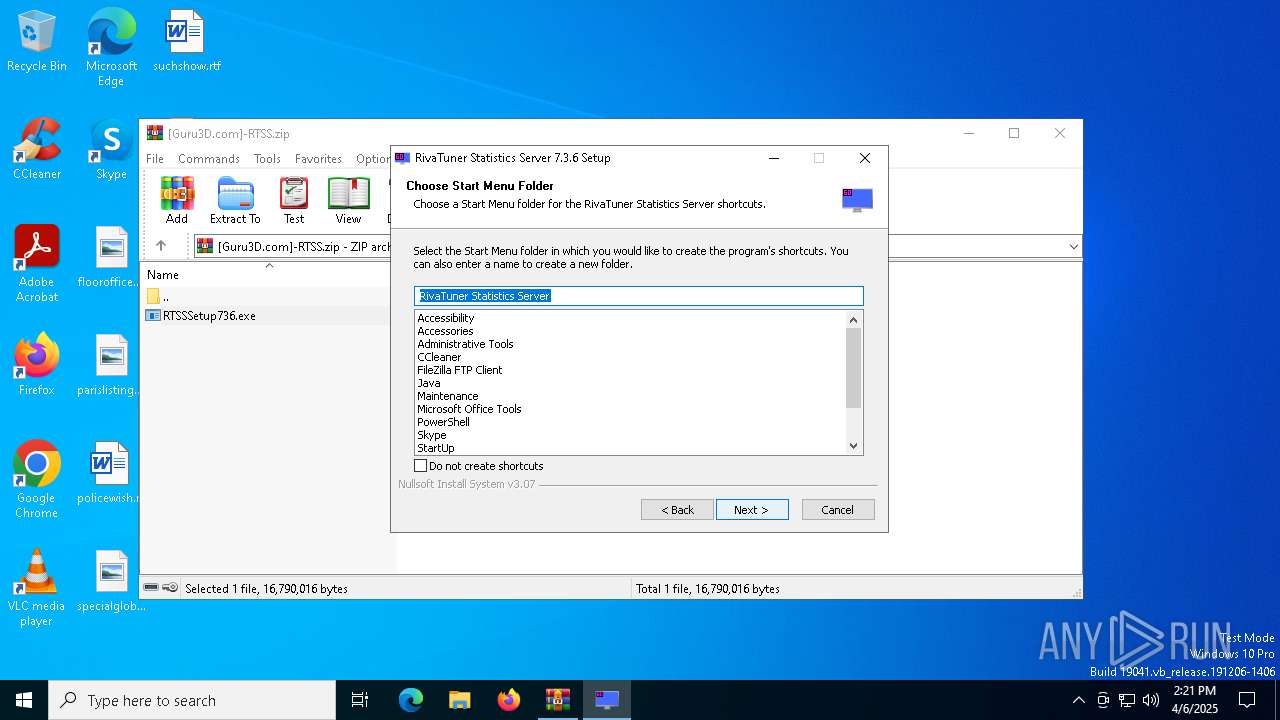1280x720 pixels.
Task: Select the specialglob desktop image file
Action: pos(111,581)
